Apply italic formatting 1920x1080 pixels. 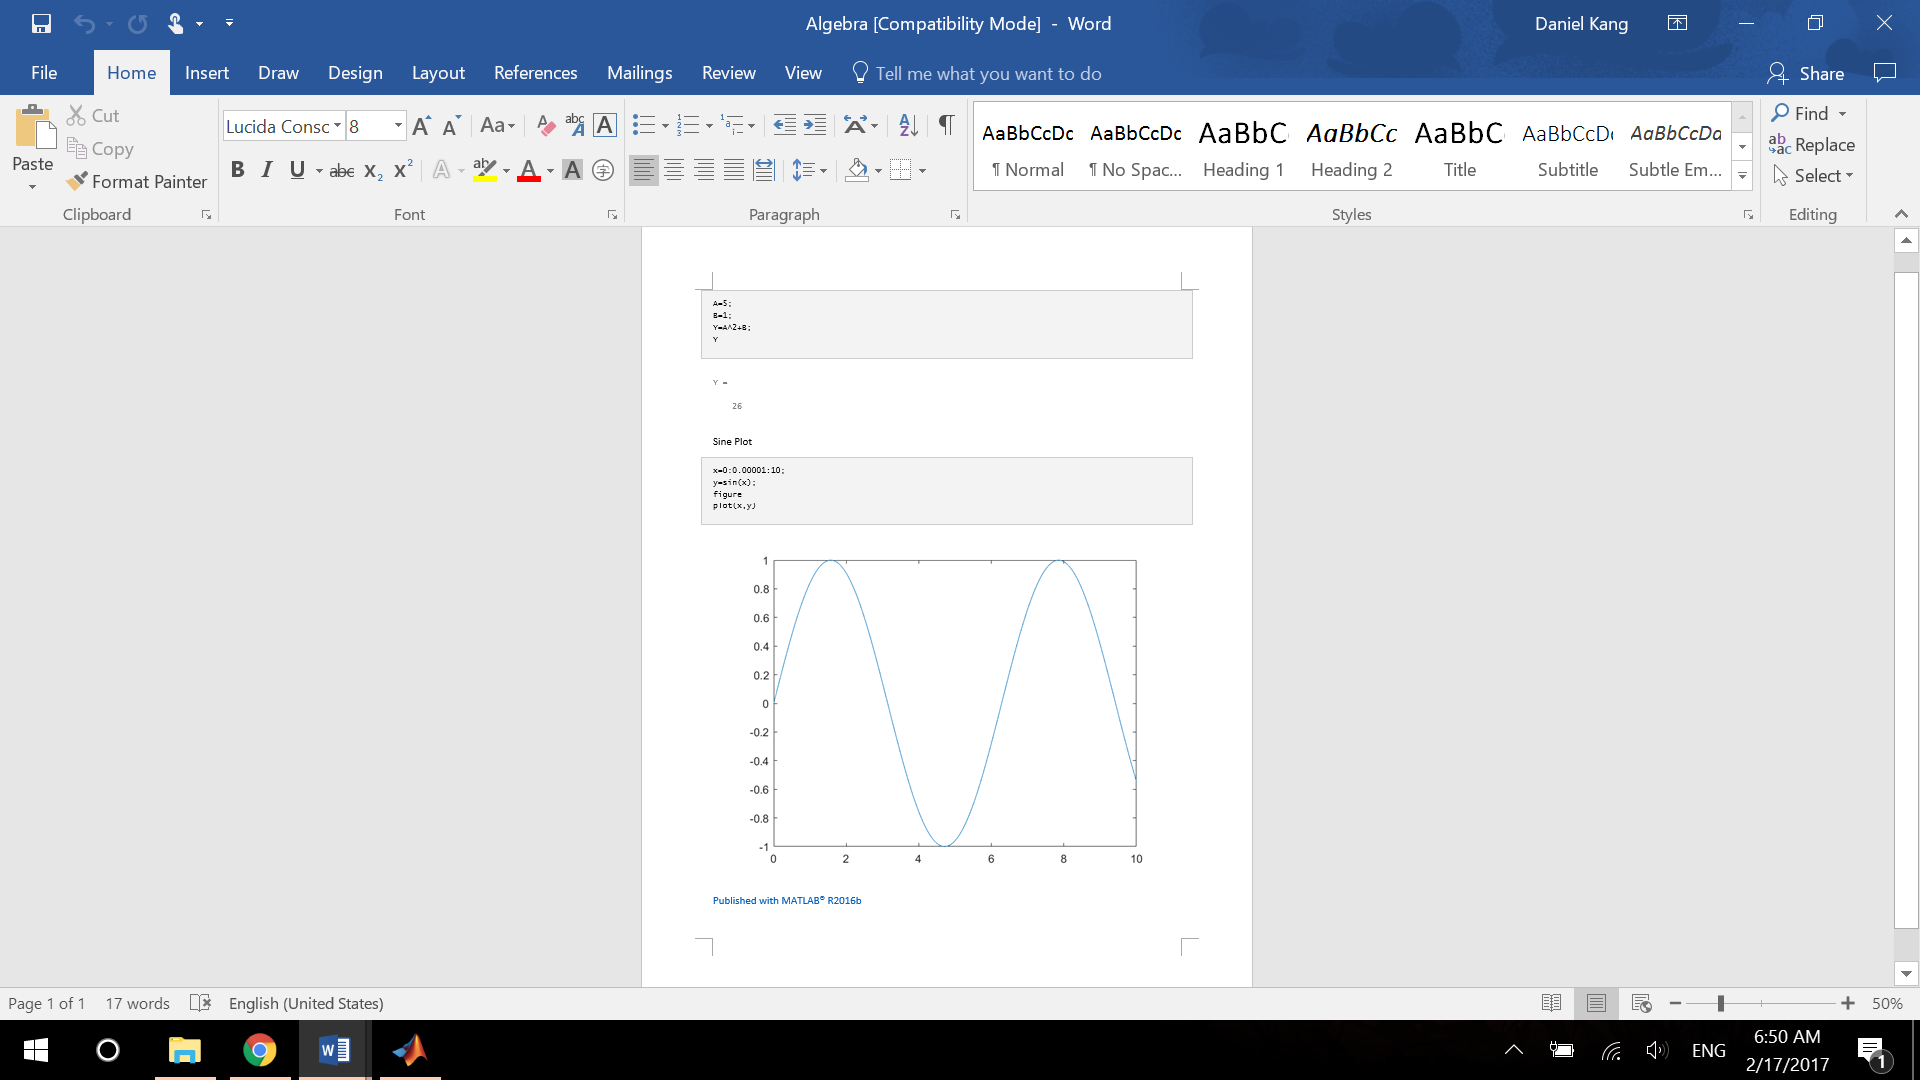266,170
